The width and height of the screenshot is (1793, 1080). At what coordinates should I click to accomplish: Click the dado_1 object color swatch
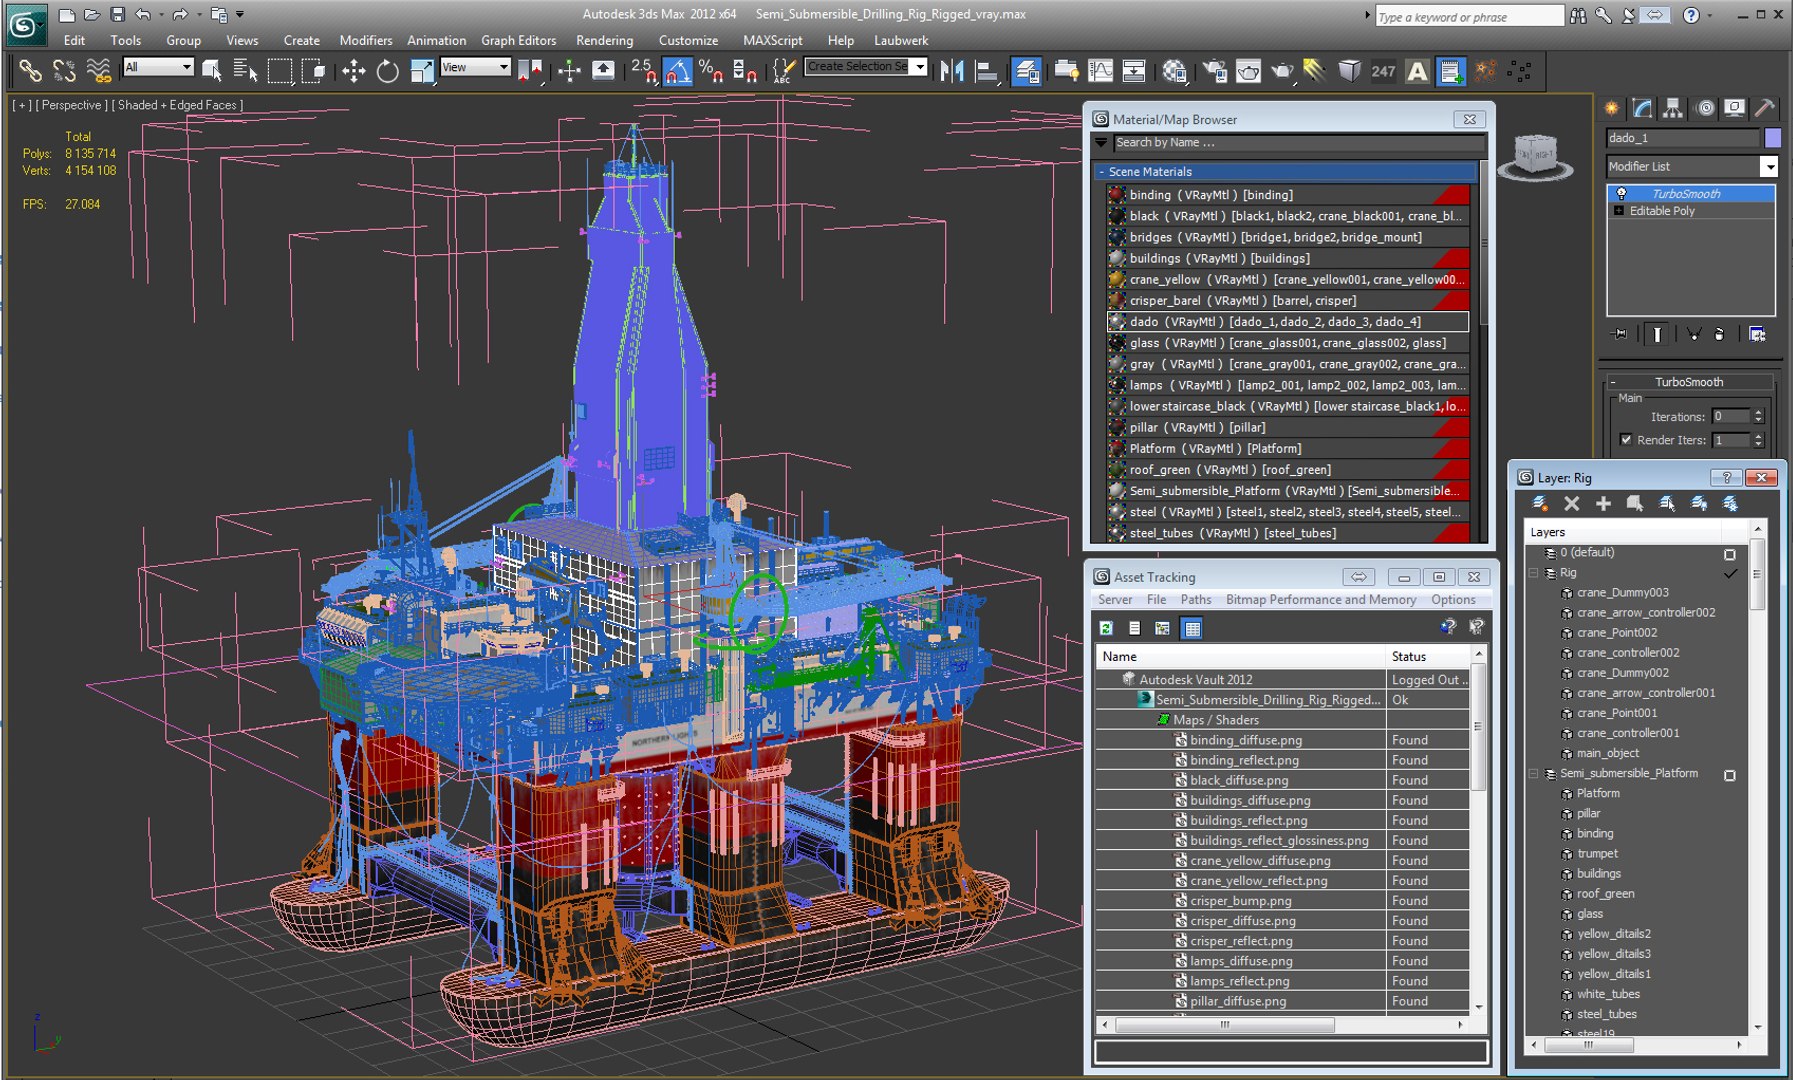tap(1772, 138)
